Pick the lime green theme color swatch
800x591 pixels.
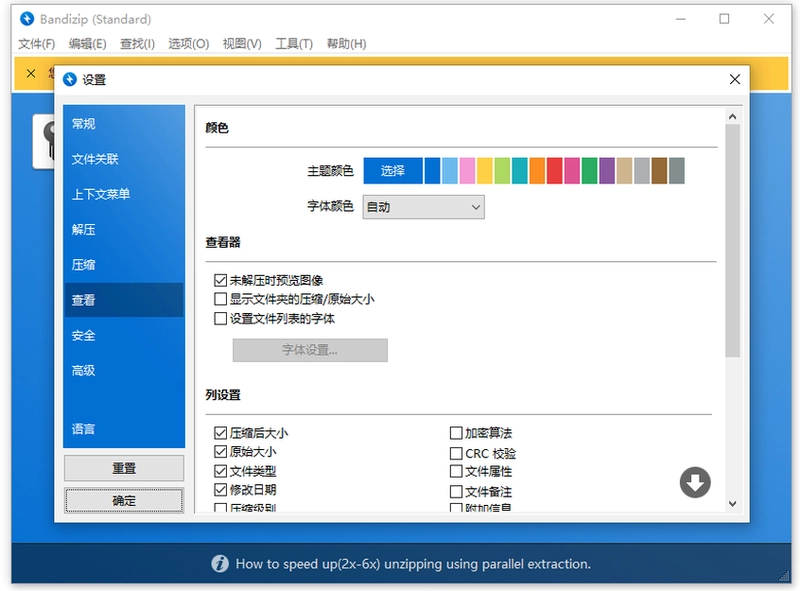click(502, 170)
